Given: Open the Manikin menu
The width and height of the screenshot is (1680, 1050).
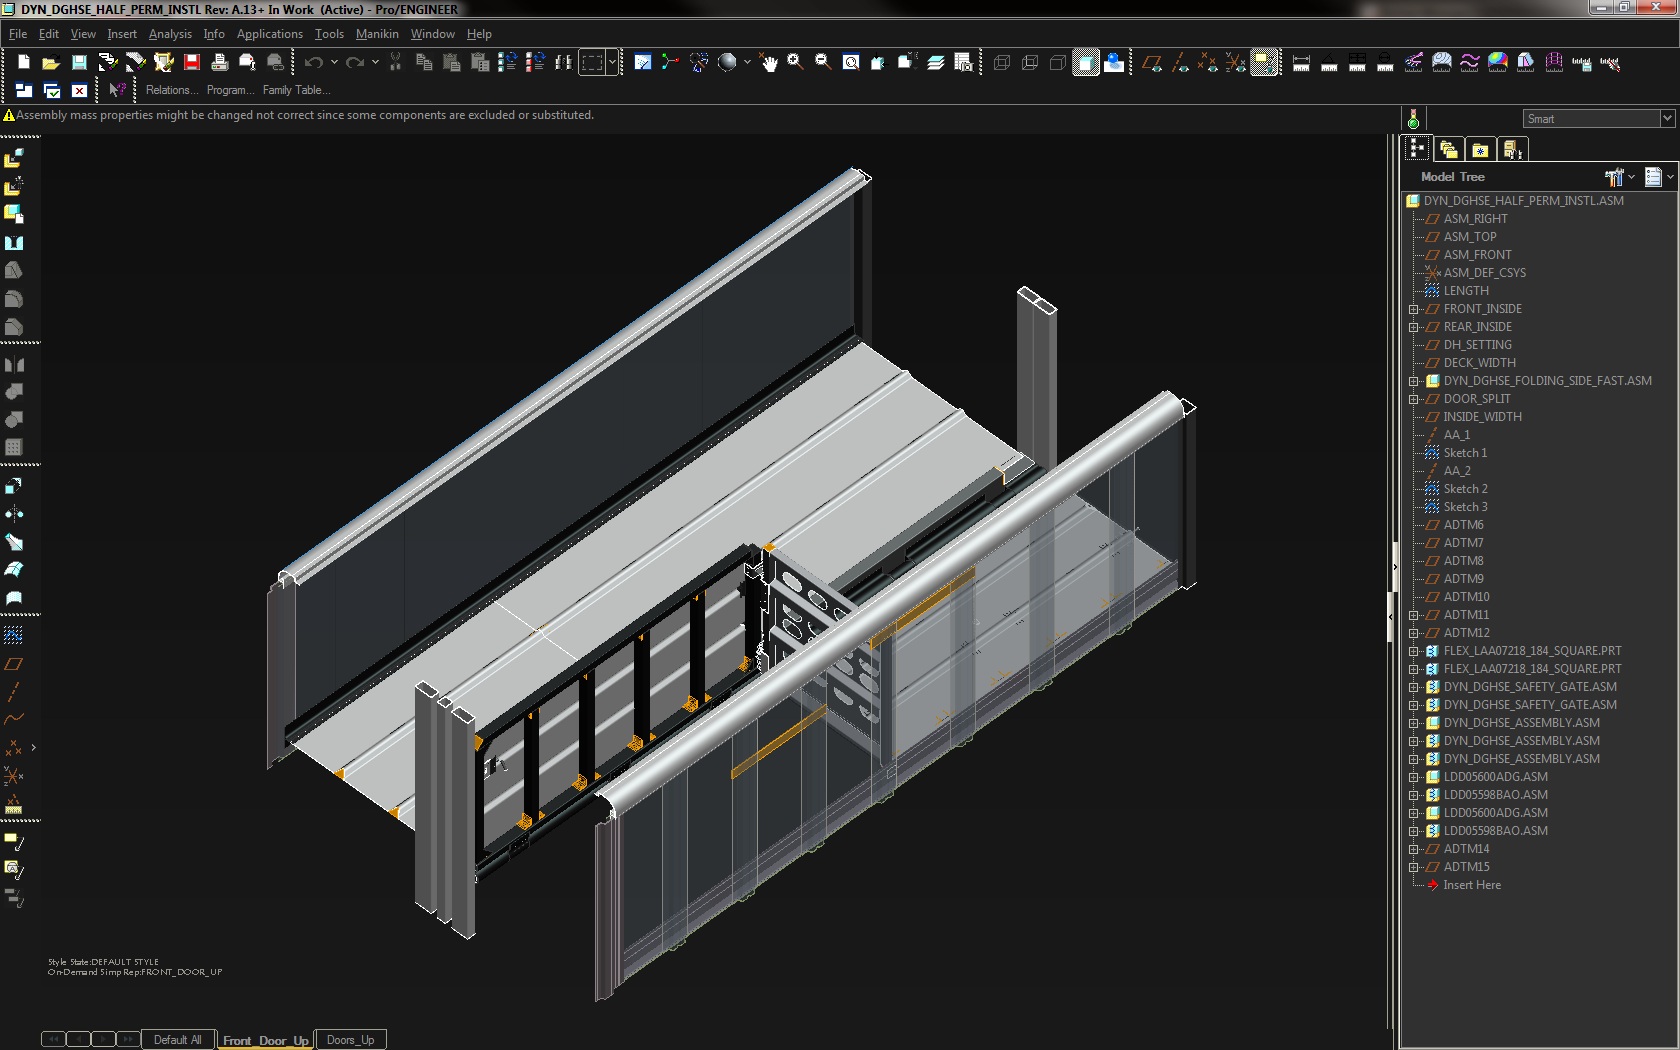Looking at the screenshot, I should 377,34.
